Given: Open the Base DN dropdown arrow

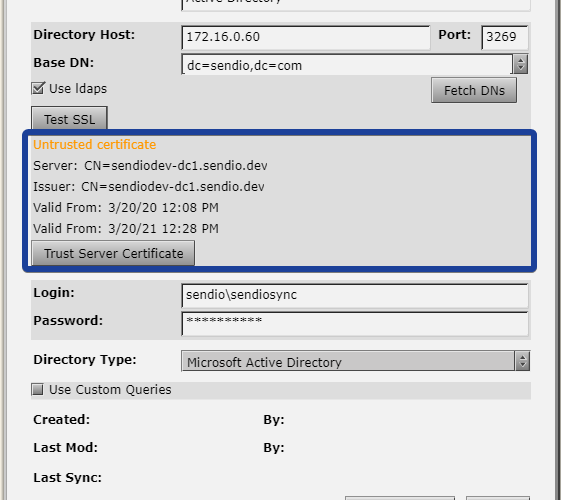Looking at the screenshot, I should 521,64.
